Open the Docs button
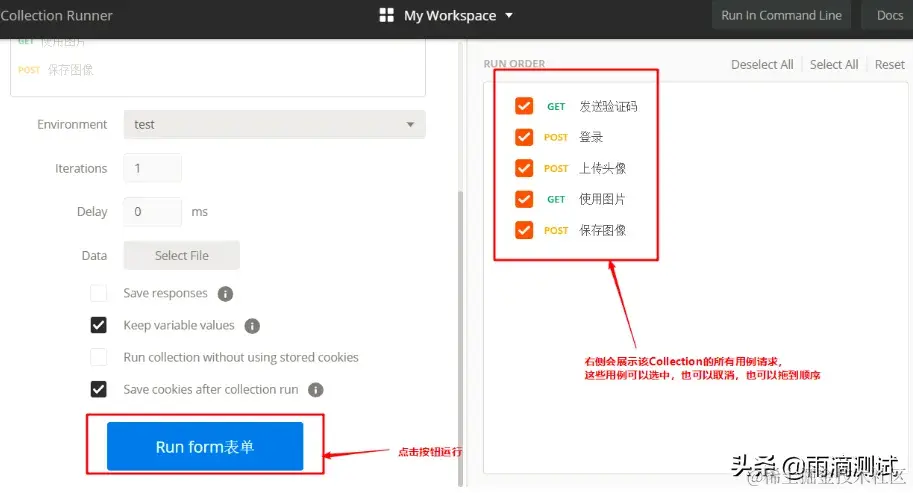 coord(889,15)
